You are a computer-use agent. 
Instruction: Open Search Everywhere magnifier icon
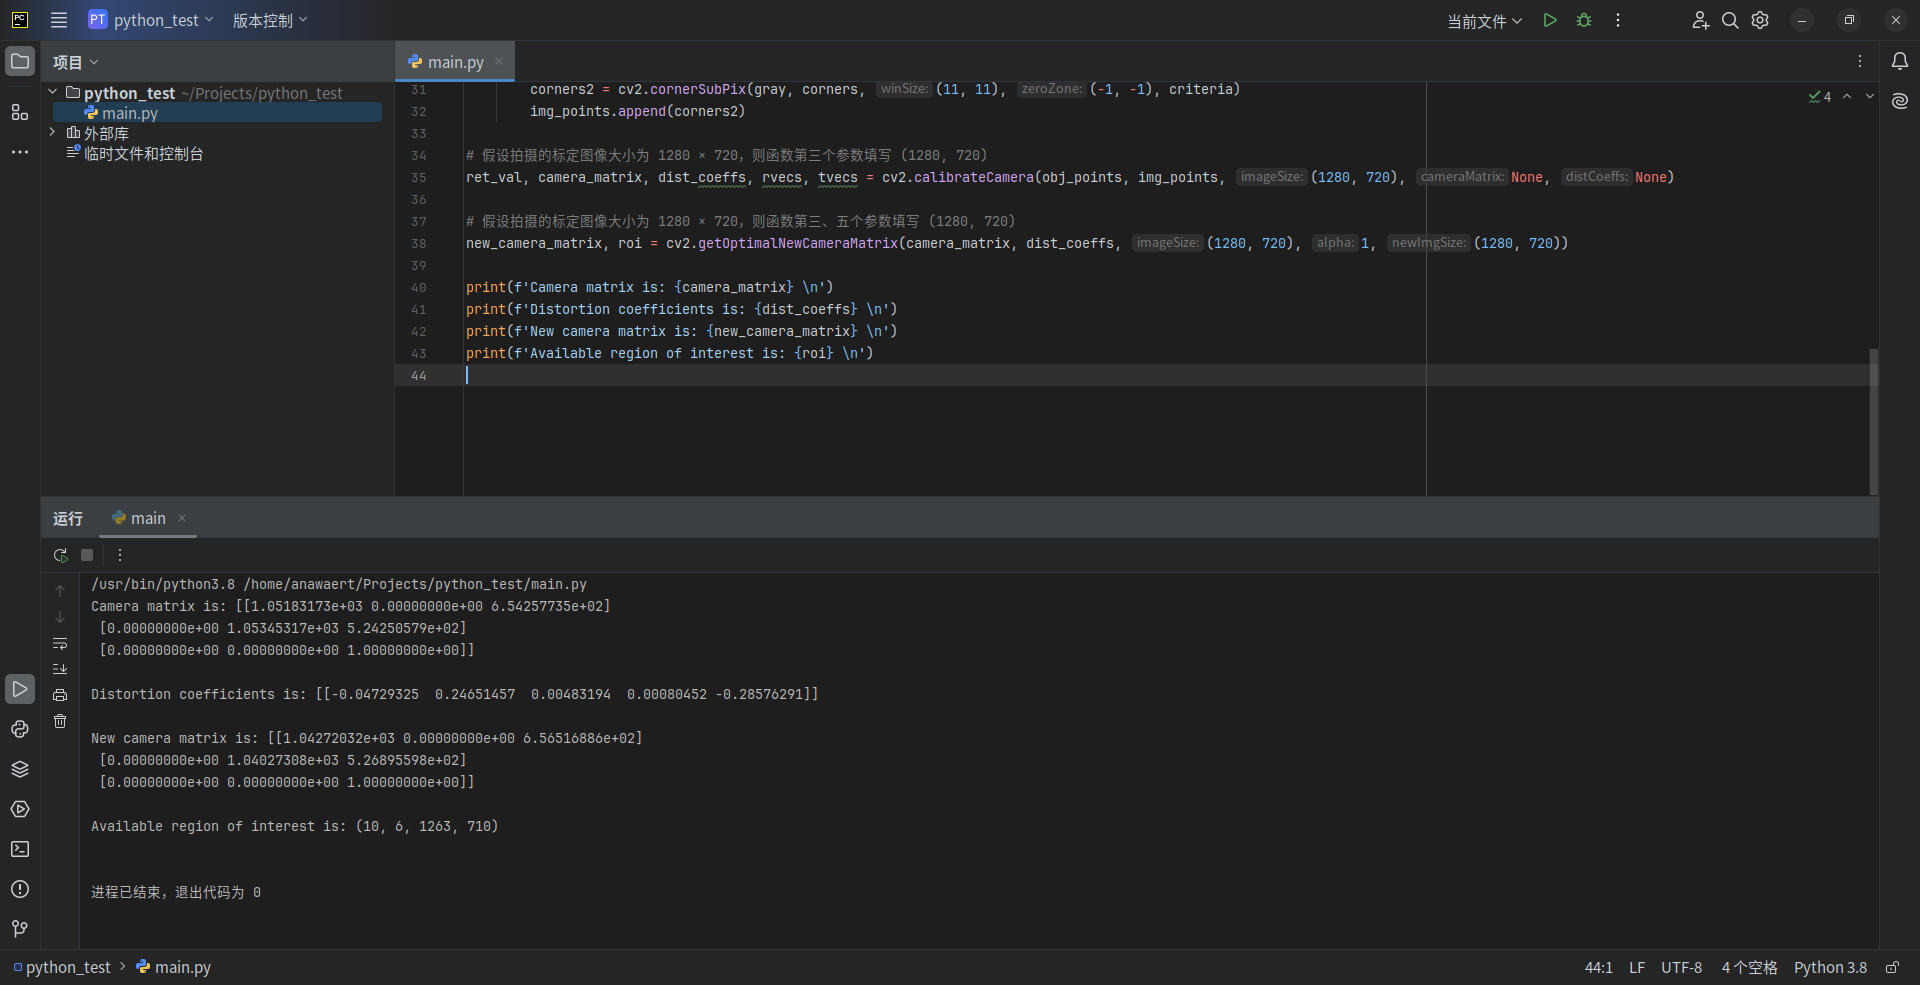pos(1730,20)
